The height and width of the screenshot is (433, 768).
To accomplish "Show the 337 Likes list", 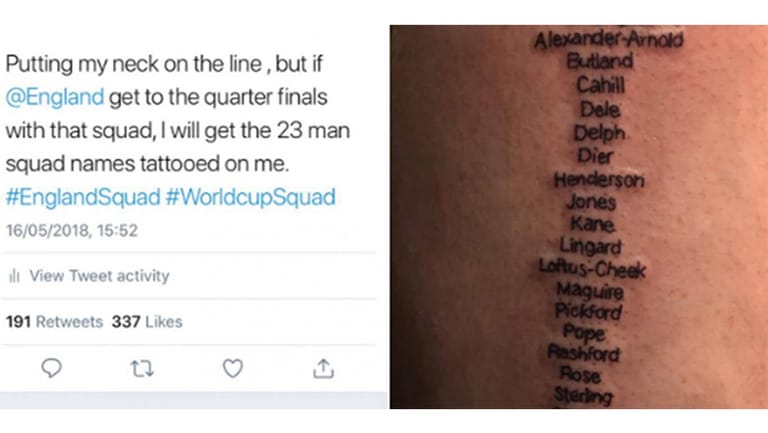I will tap(147, 322).
